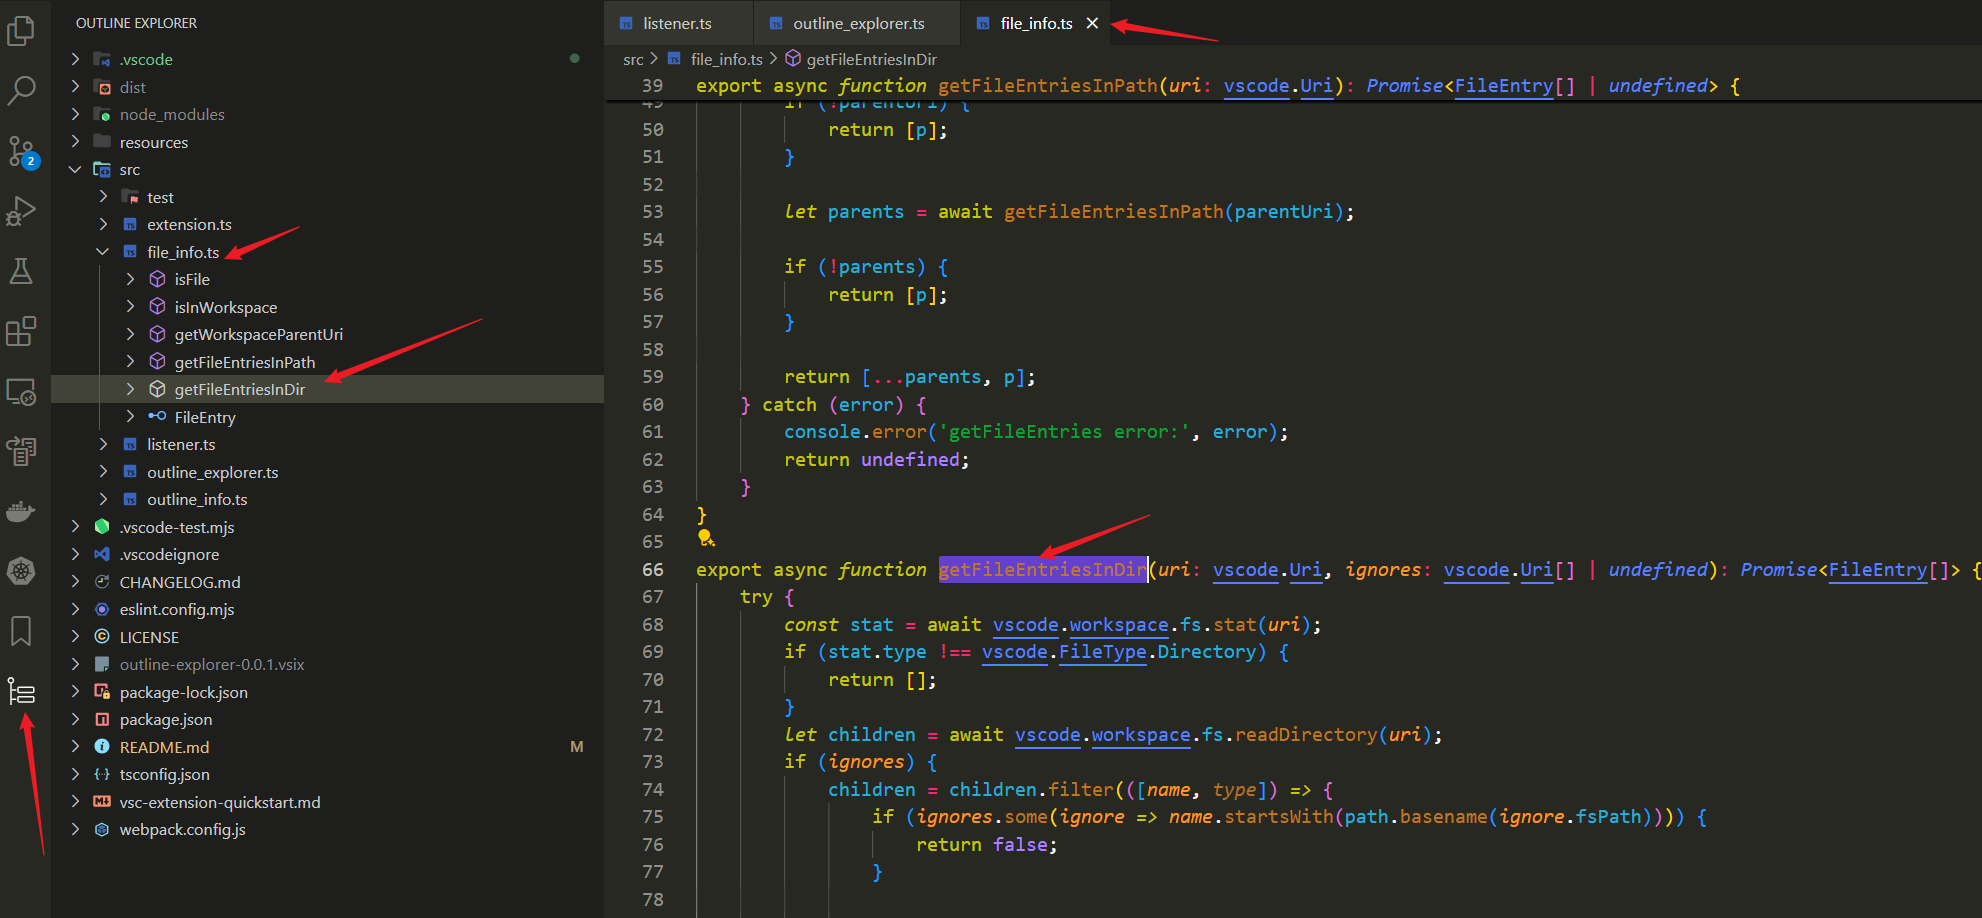Switch to the outline_explorer.ts tab
This screenshot has width=1982, height=918.
[858, 23]
